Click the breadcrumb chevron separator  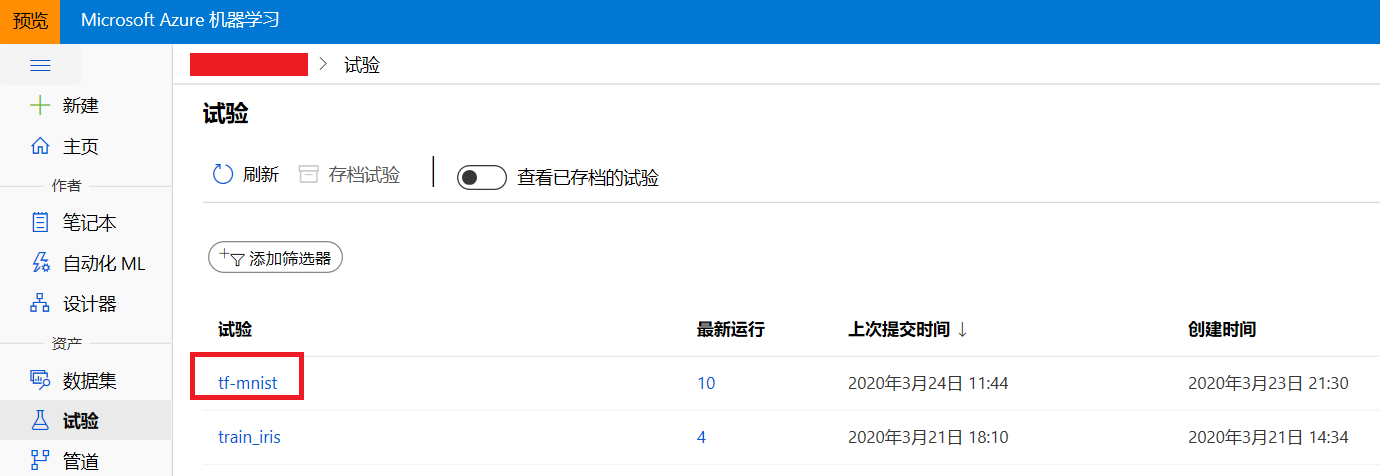pyautogui.click(x=323, y=65)
